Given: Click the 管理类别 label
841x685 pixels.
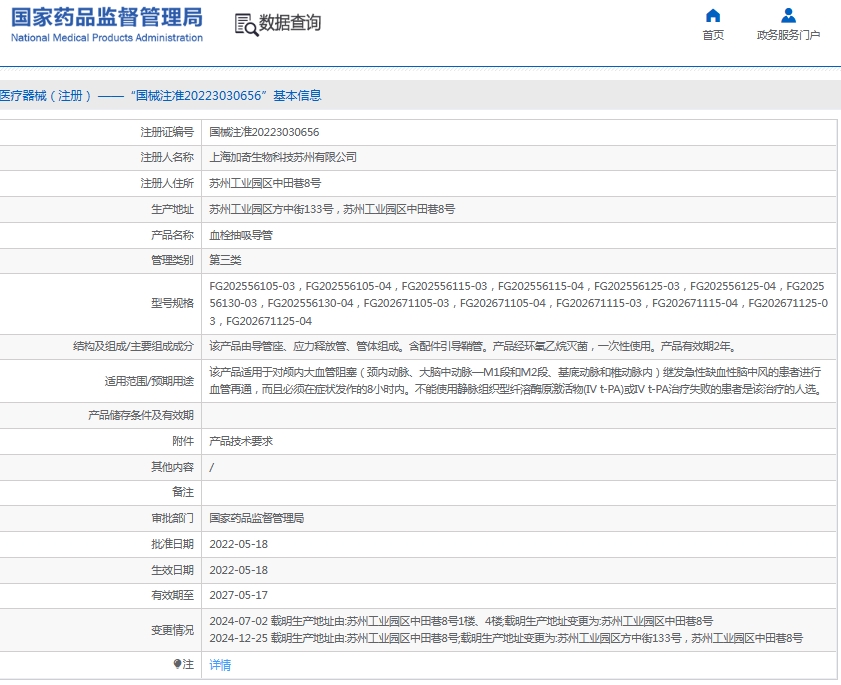Looking at the screenshot, I should (172, 260).
